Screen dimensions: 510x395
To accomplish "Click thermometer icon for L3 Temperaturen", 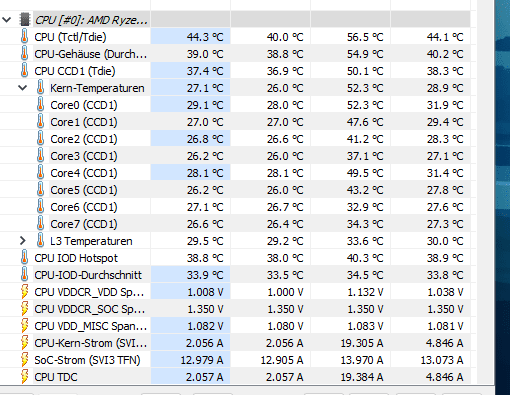I will pyautogui.click(x=40, y=241).
